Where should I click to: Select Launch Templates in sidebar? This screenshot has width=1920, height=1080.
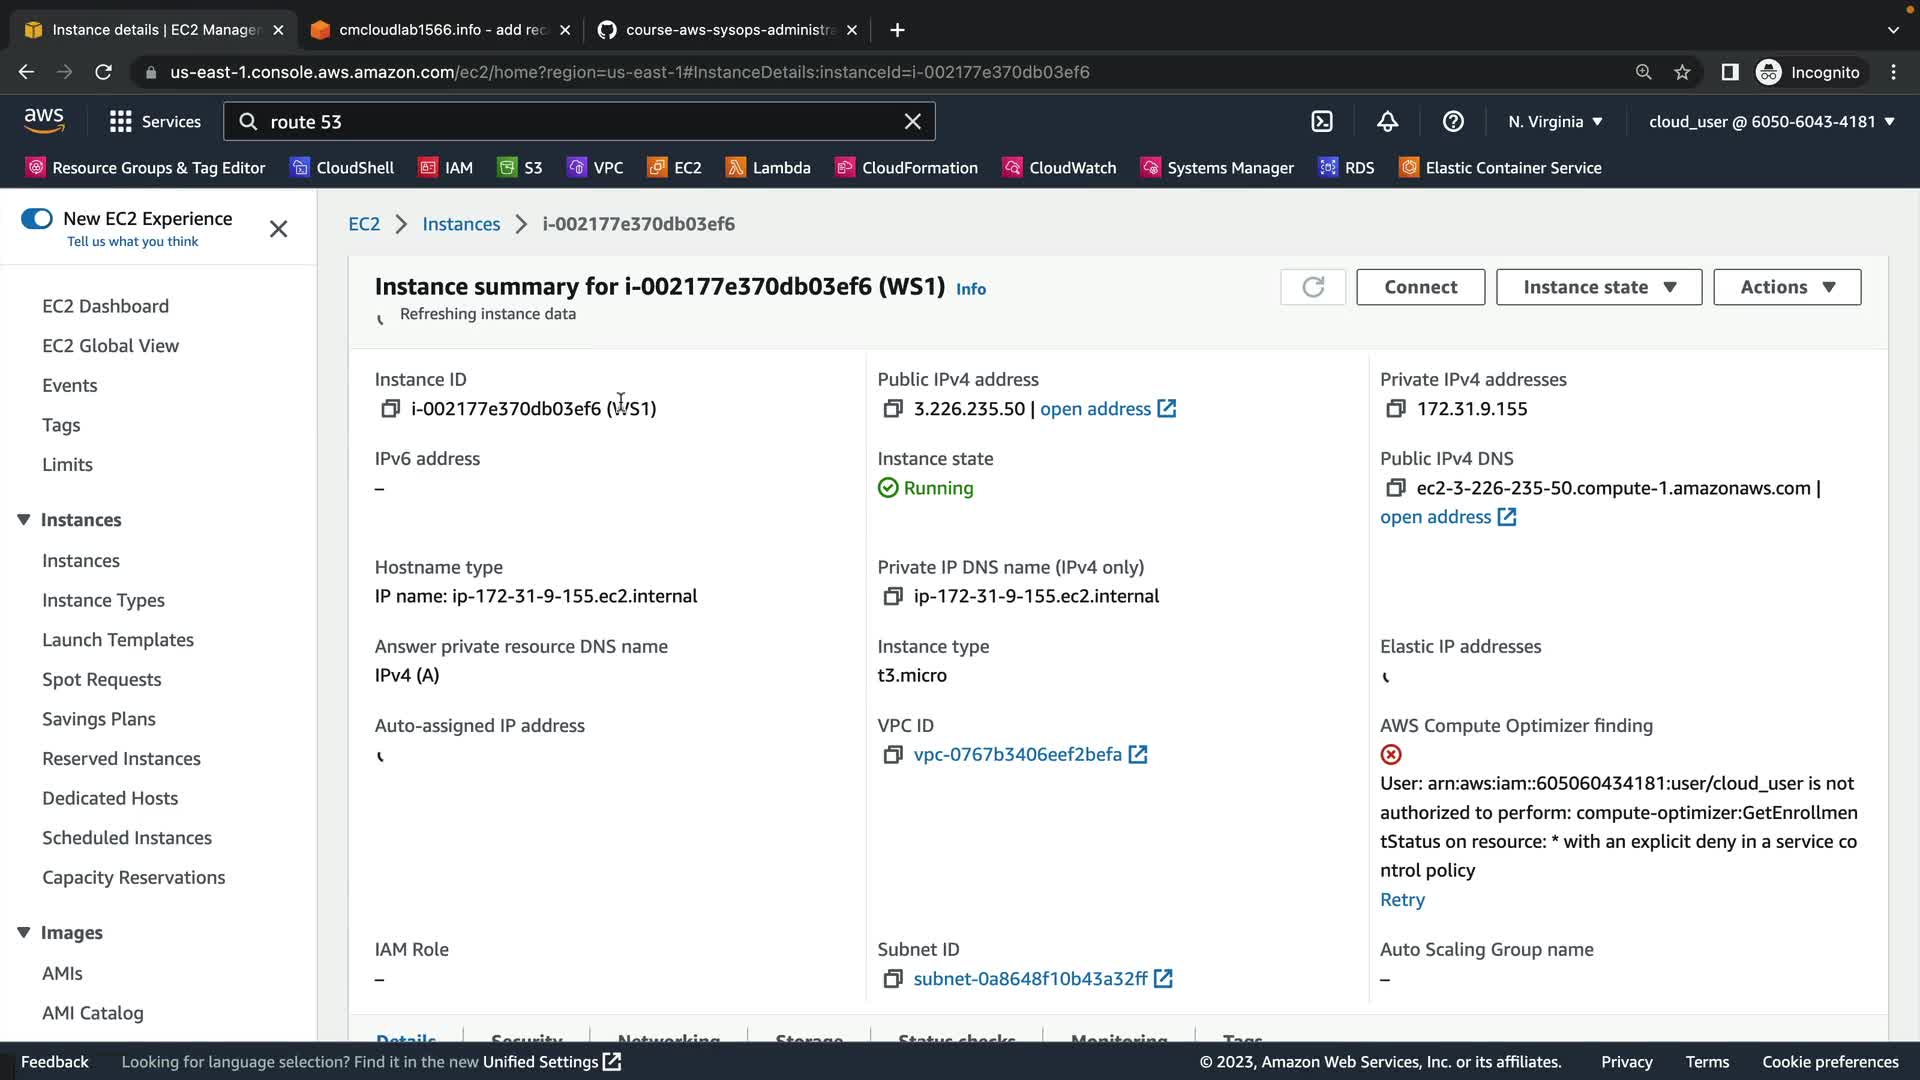[x=118, y=640]
